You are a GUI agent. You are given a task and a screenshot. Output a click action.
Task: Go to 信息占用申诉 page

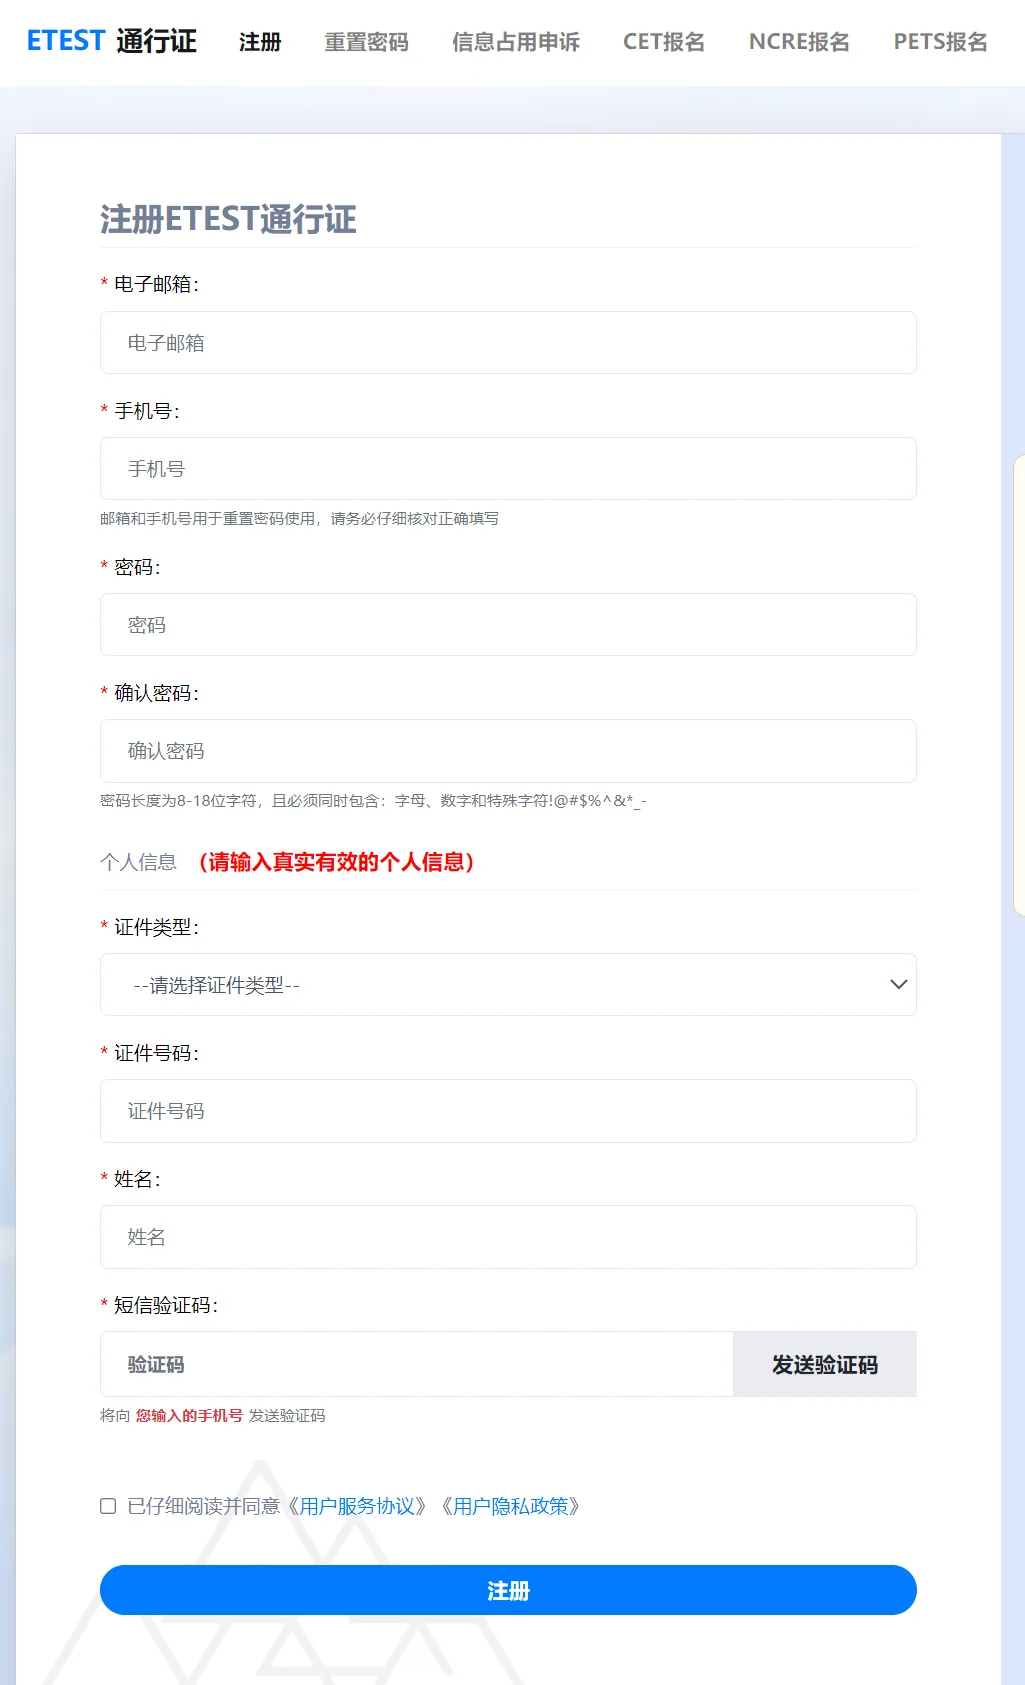click(x=516, y=42)
